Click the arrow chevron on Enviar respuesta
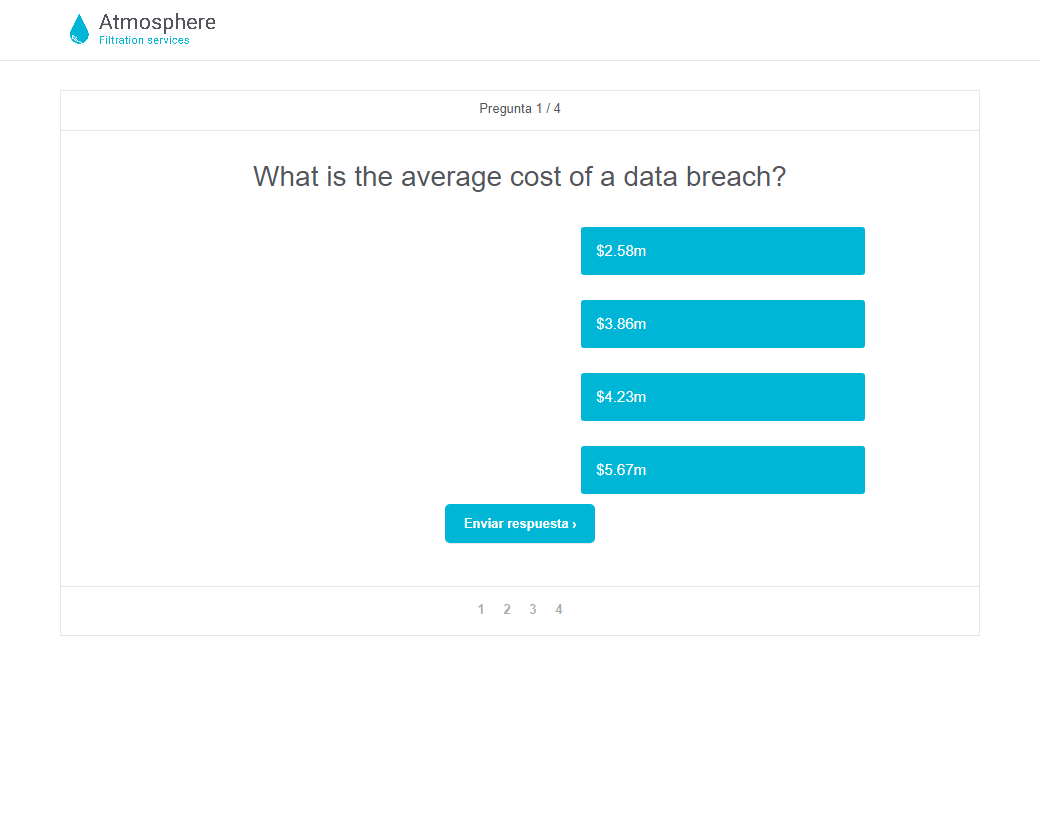This screenshot has width=1040, height=820. coord(574,525)
